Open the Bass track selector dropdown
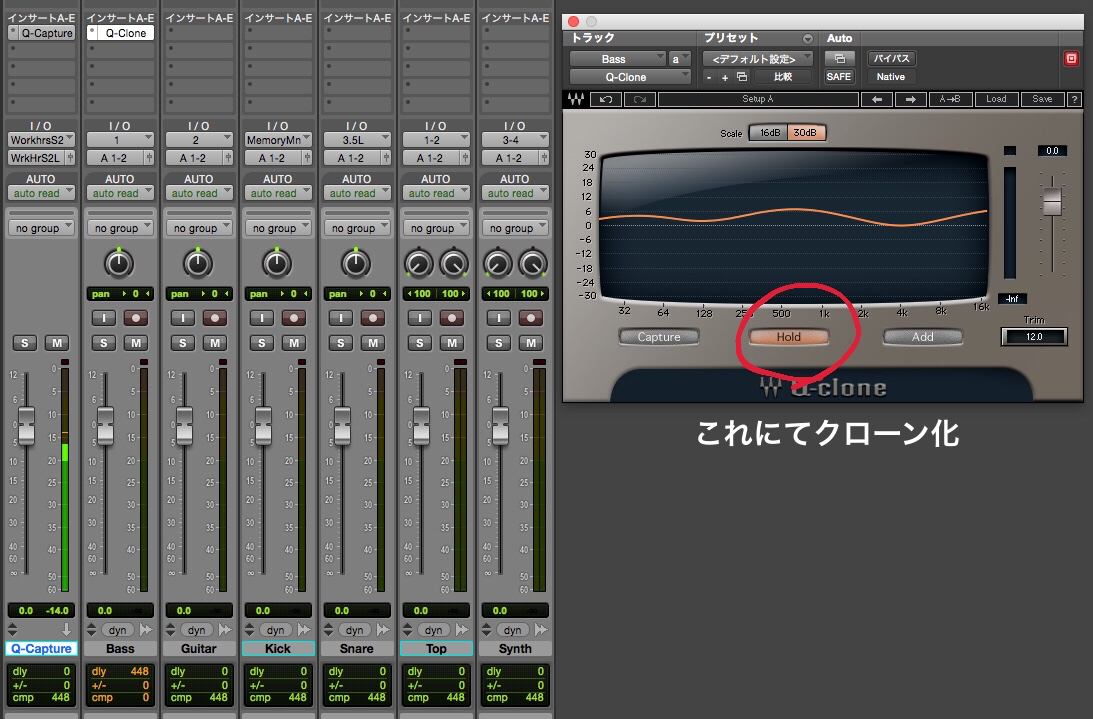This screenshot has height=719, width=1093. [618, 59]
